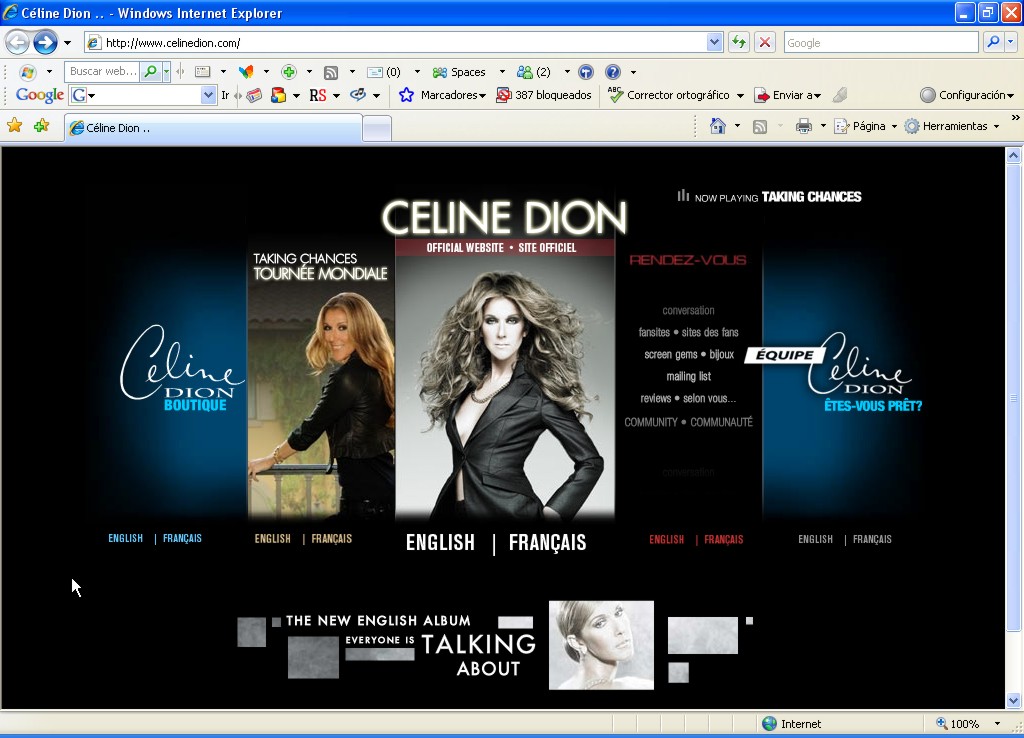1024x738 pixels.
Task: Open the Herramientas menu
Action: pyautogui.click(x=950, y=126)
